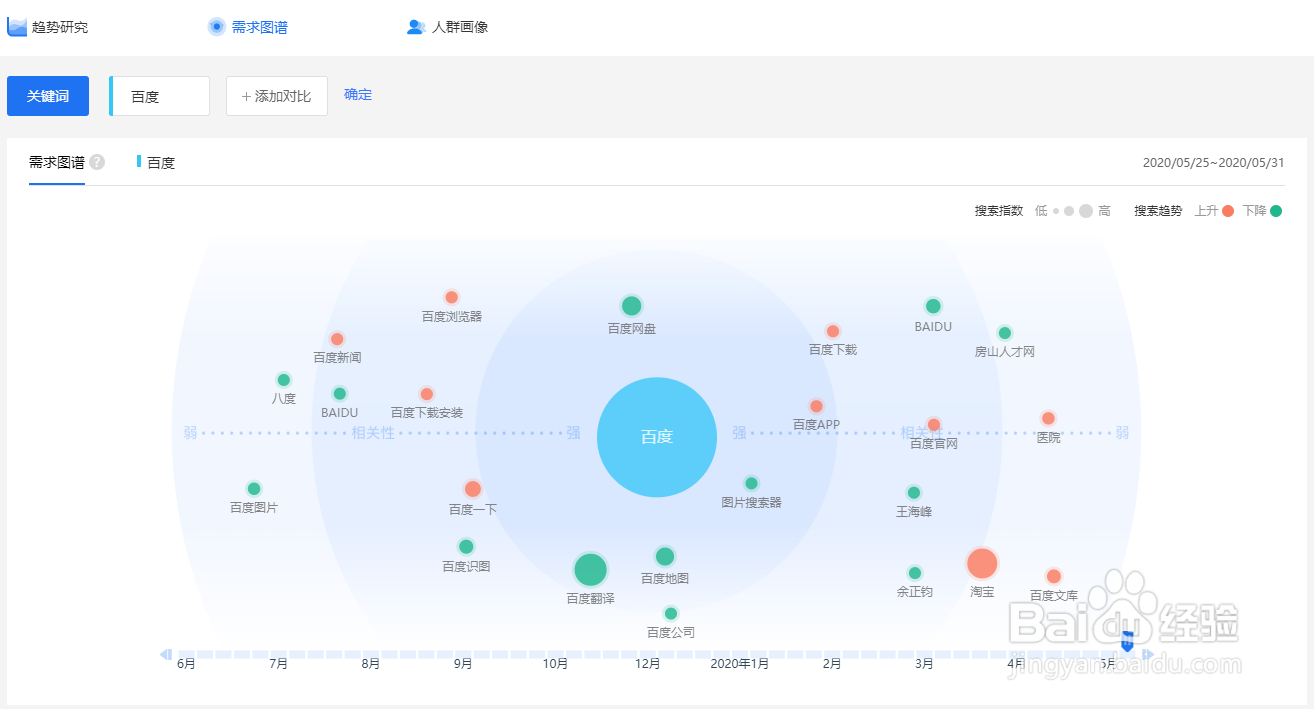Click the 需求图谱 radar icon
Viewport: 1314px width, 709px height.
point(217,27)
